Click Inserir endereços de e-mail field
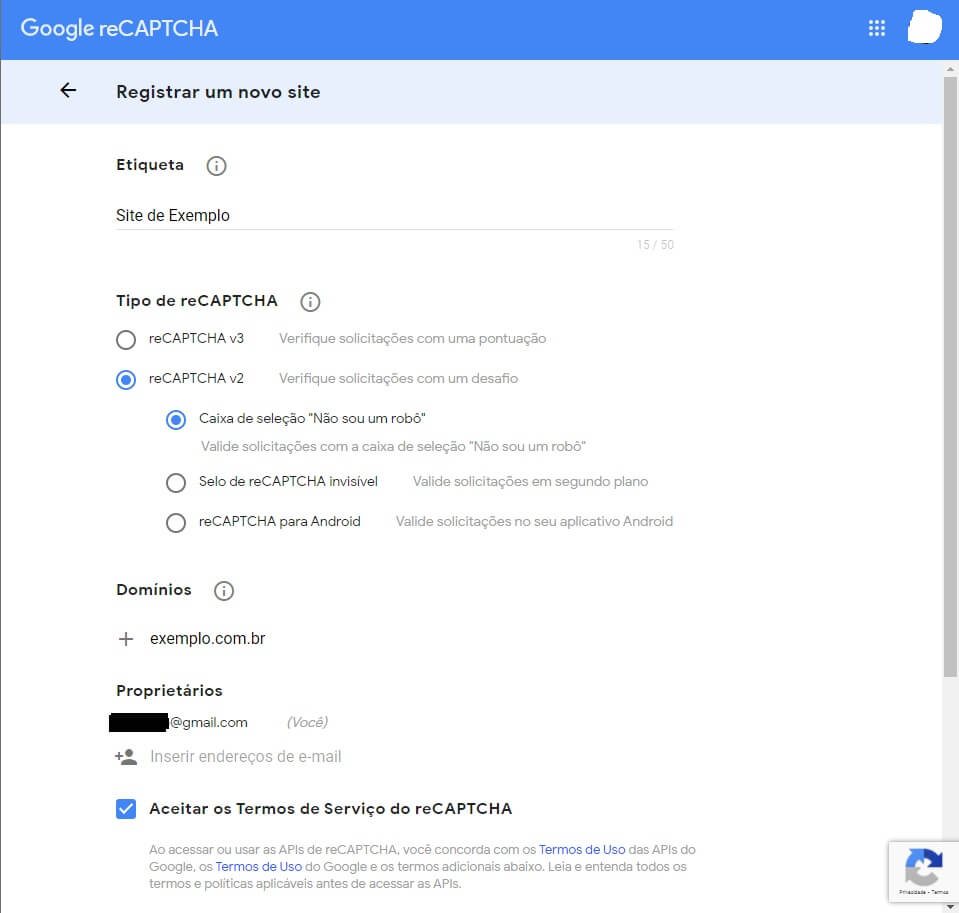The image size is (959, 913). 246,756
